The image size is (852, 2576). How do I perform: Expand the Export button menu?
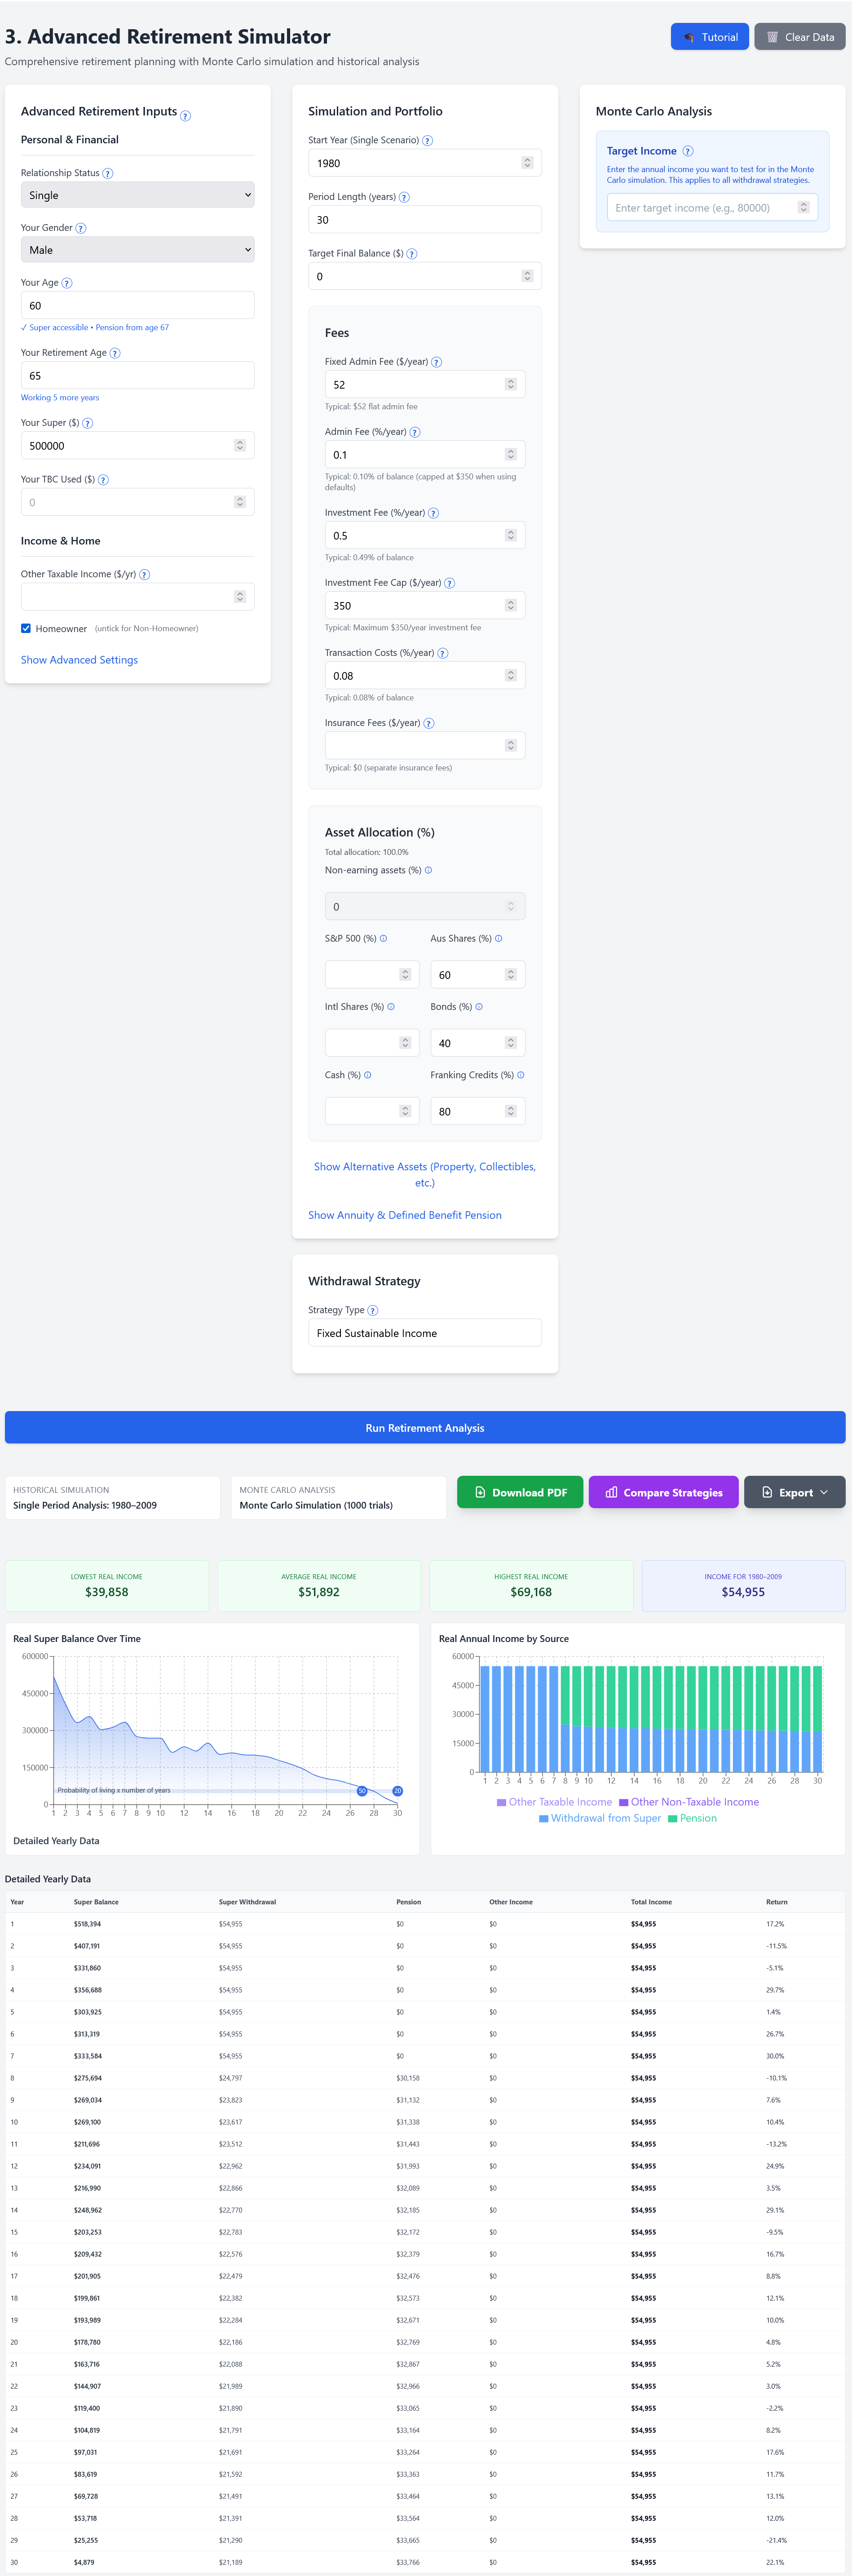(x=794, y=1492)
